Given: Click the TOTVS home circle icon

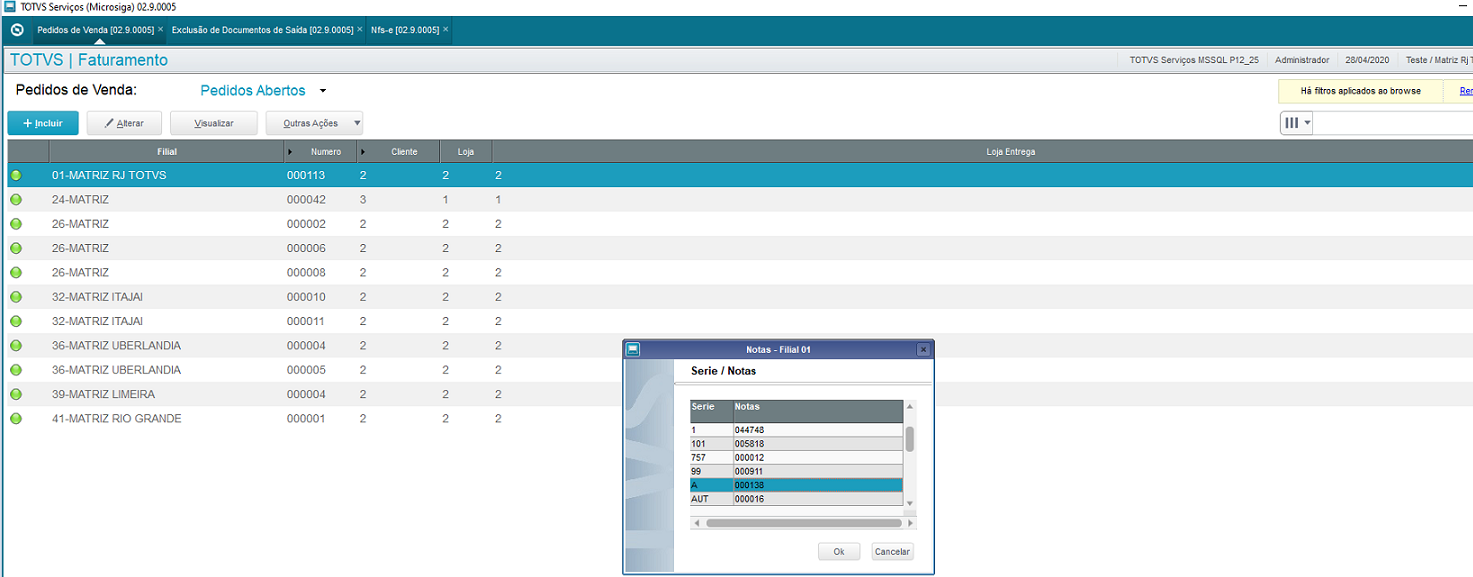Looking at the screenshot, I should pyautogui.click(x=16, y=30).
